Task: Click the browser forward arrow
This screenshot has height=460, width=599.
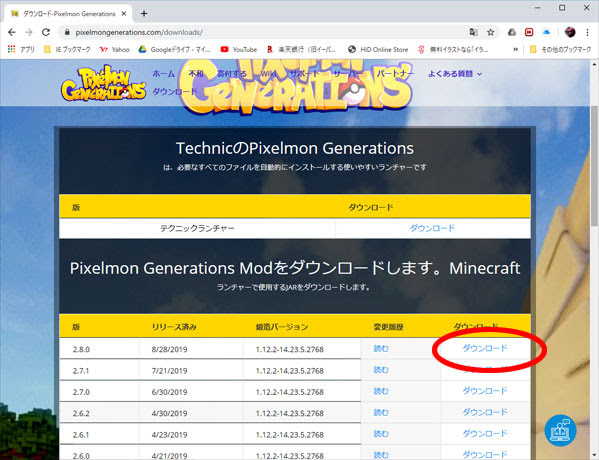Action: (x=29, y=32)
